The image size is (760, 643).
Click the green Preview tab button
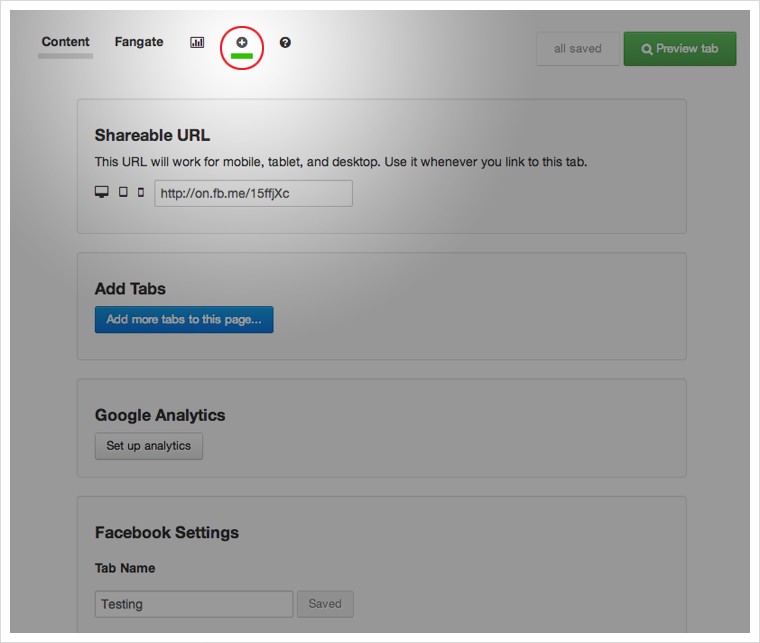pyautogui.click(x=680, y=48)
